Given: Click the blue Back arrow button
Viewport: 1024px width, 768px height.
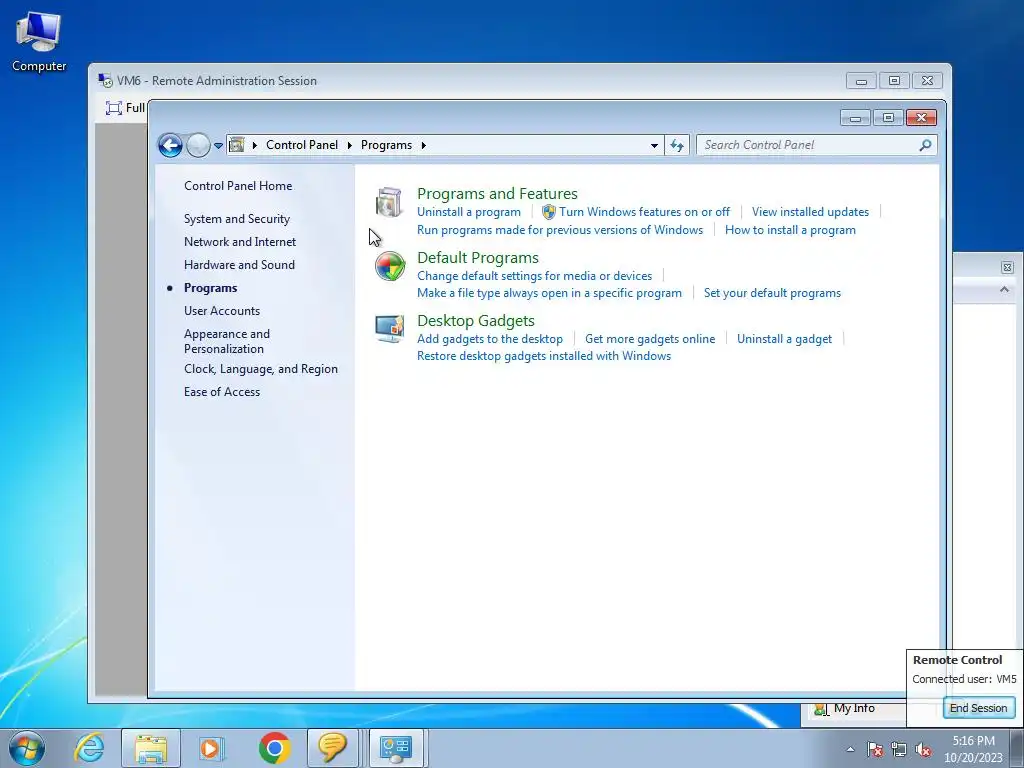Looking at the screenshot, I should point(170,145).
